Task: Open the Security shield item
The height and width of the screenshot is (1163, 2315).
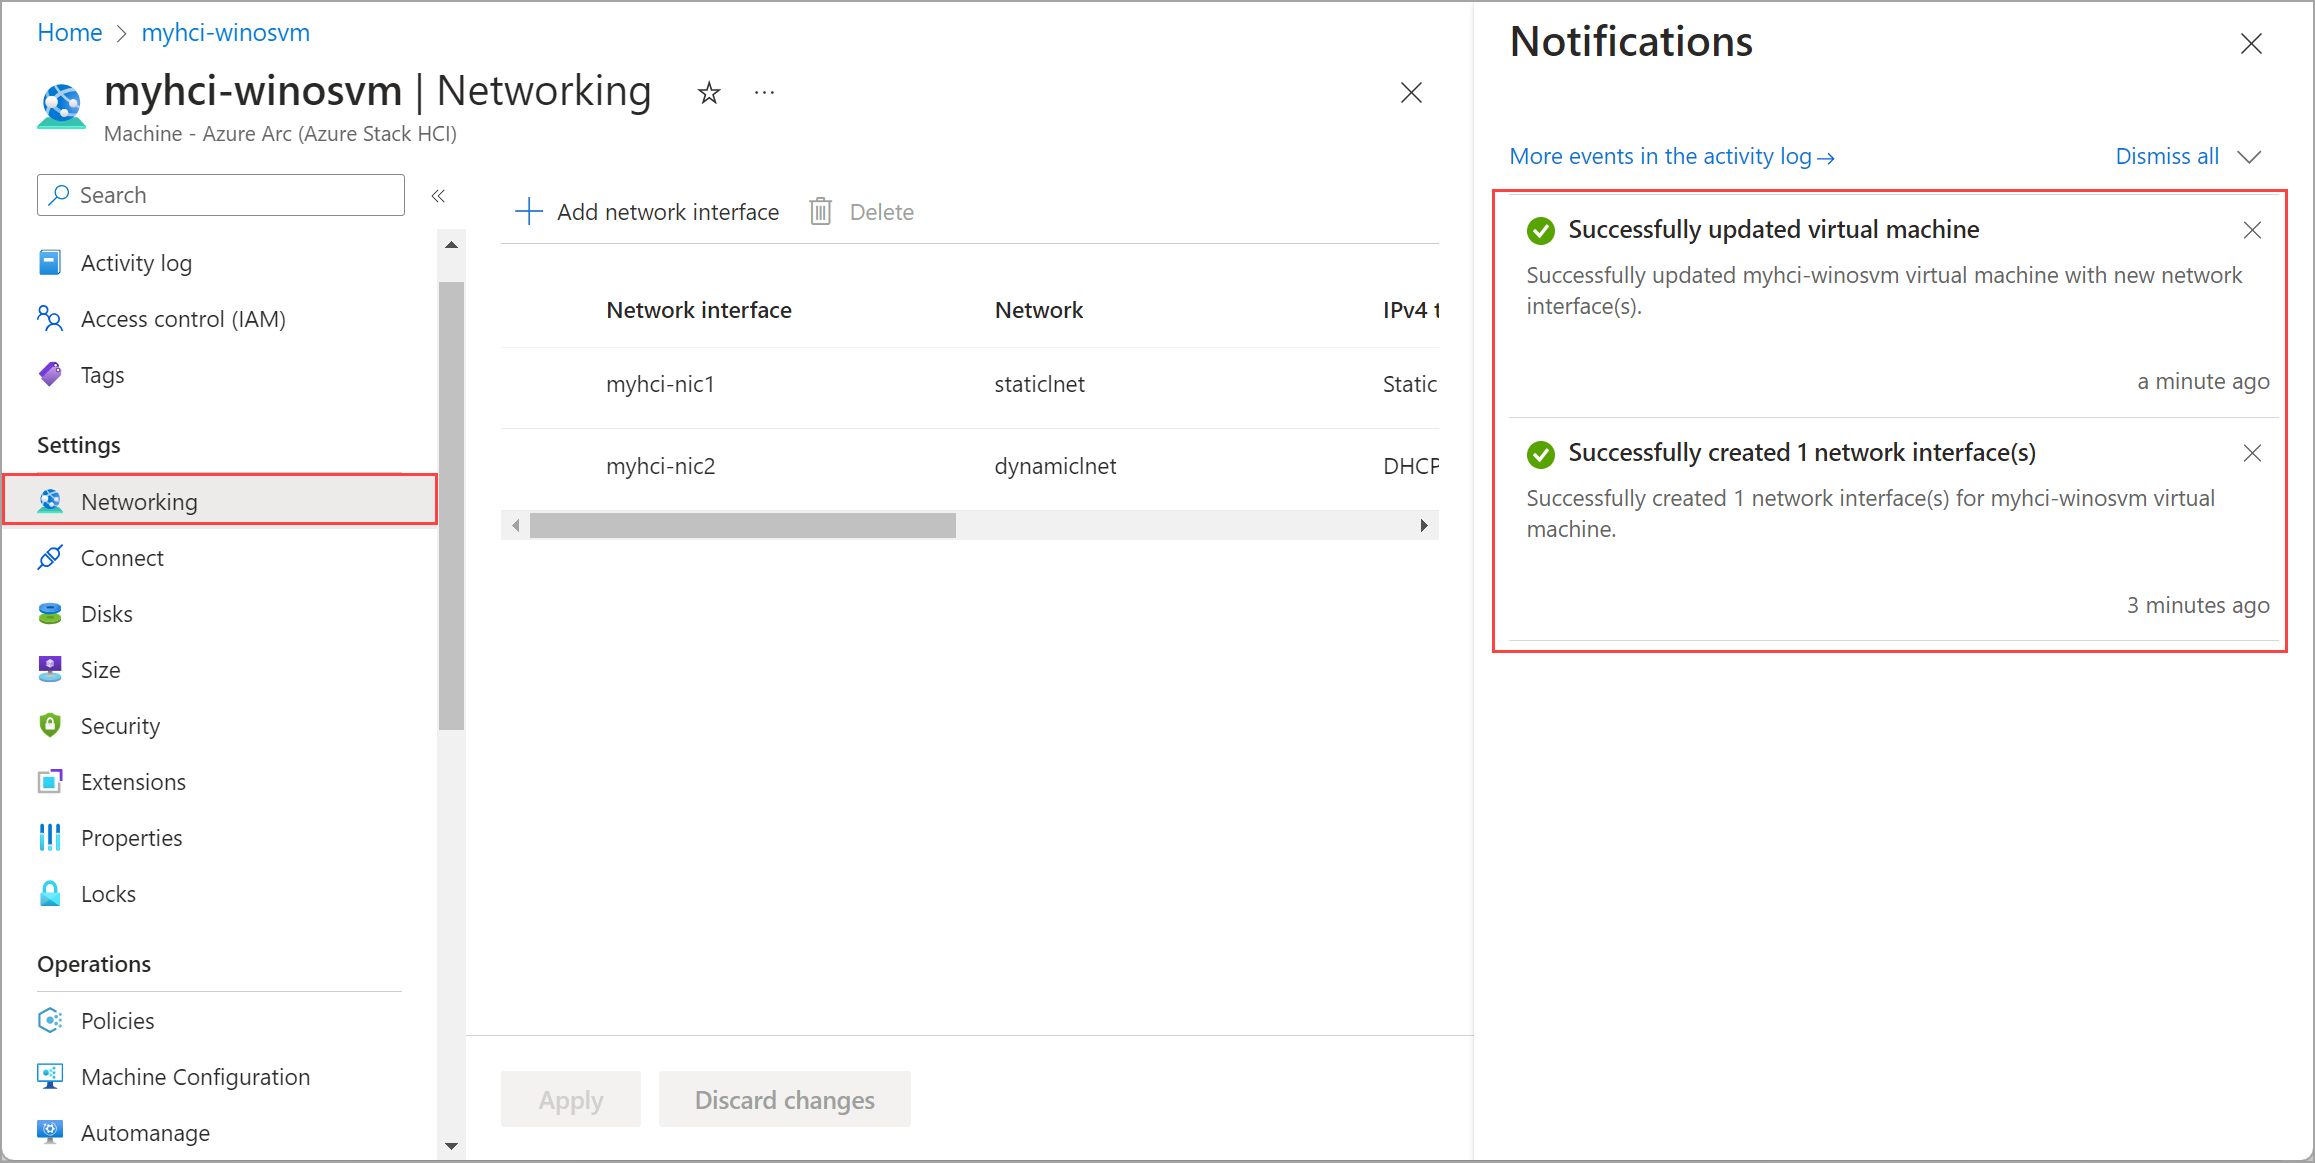Action: coord(120,726)
